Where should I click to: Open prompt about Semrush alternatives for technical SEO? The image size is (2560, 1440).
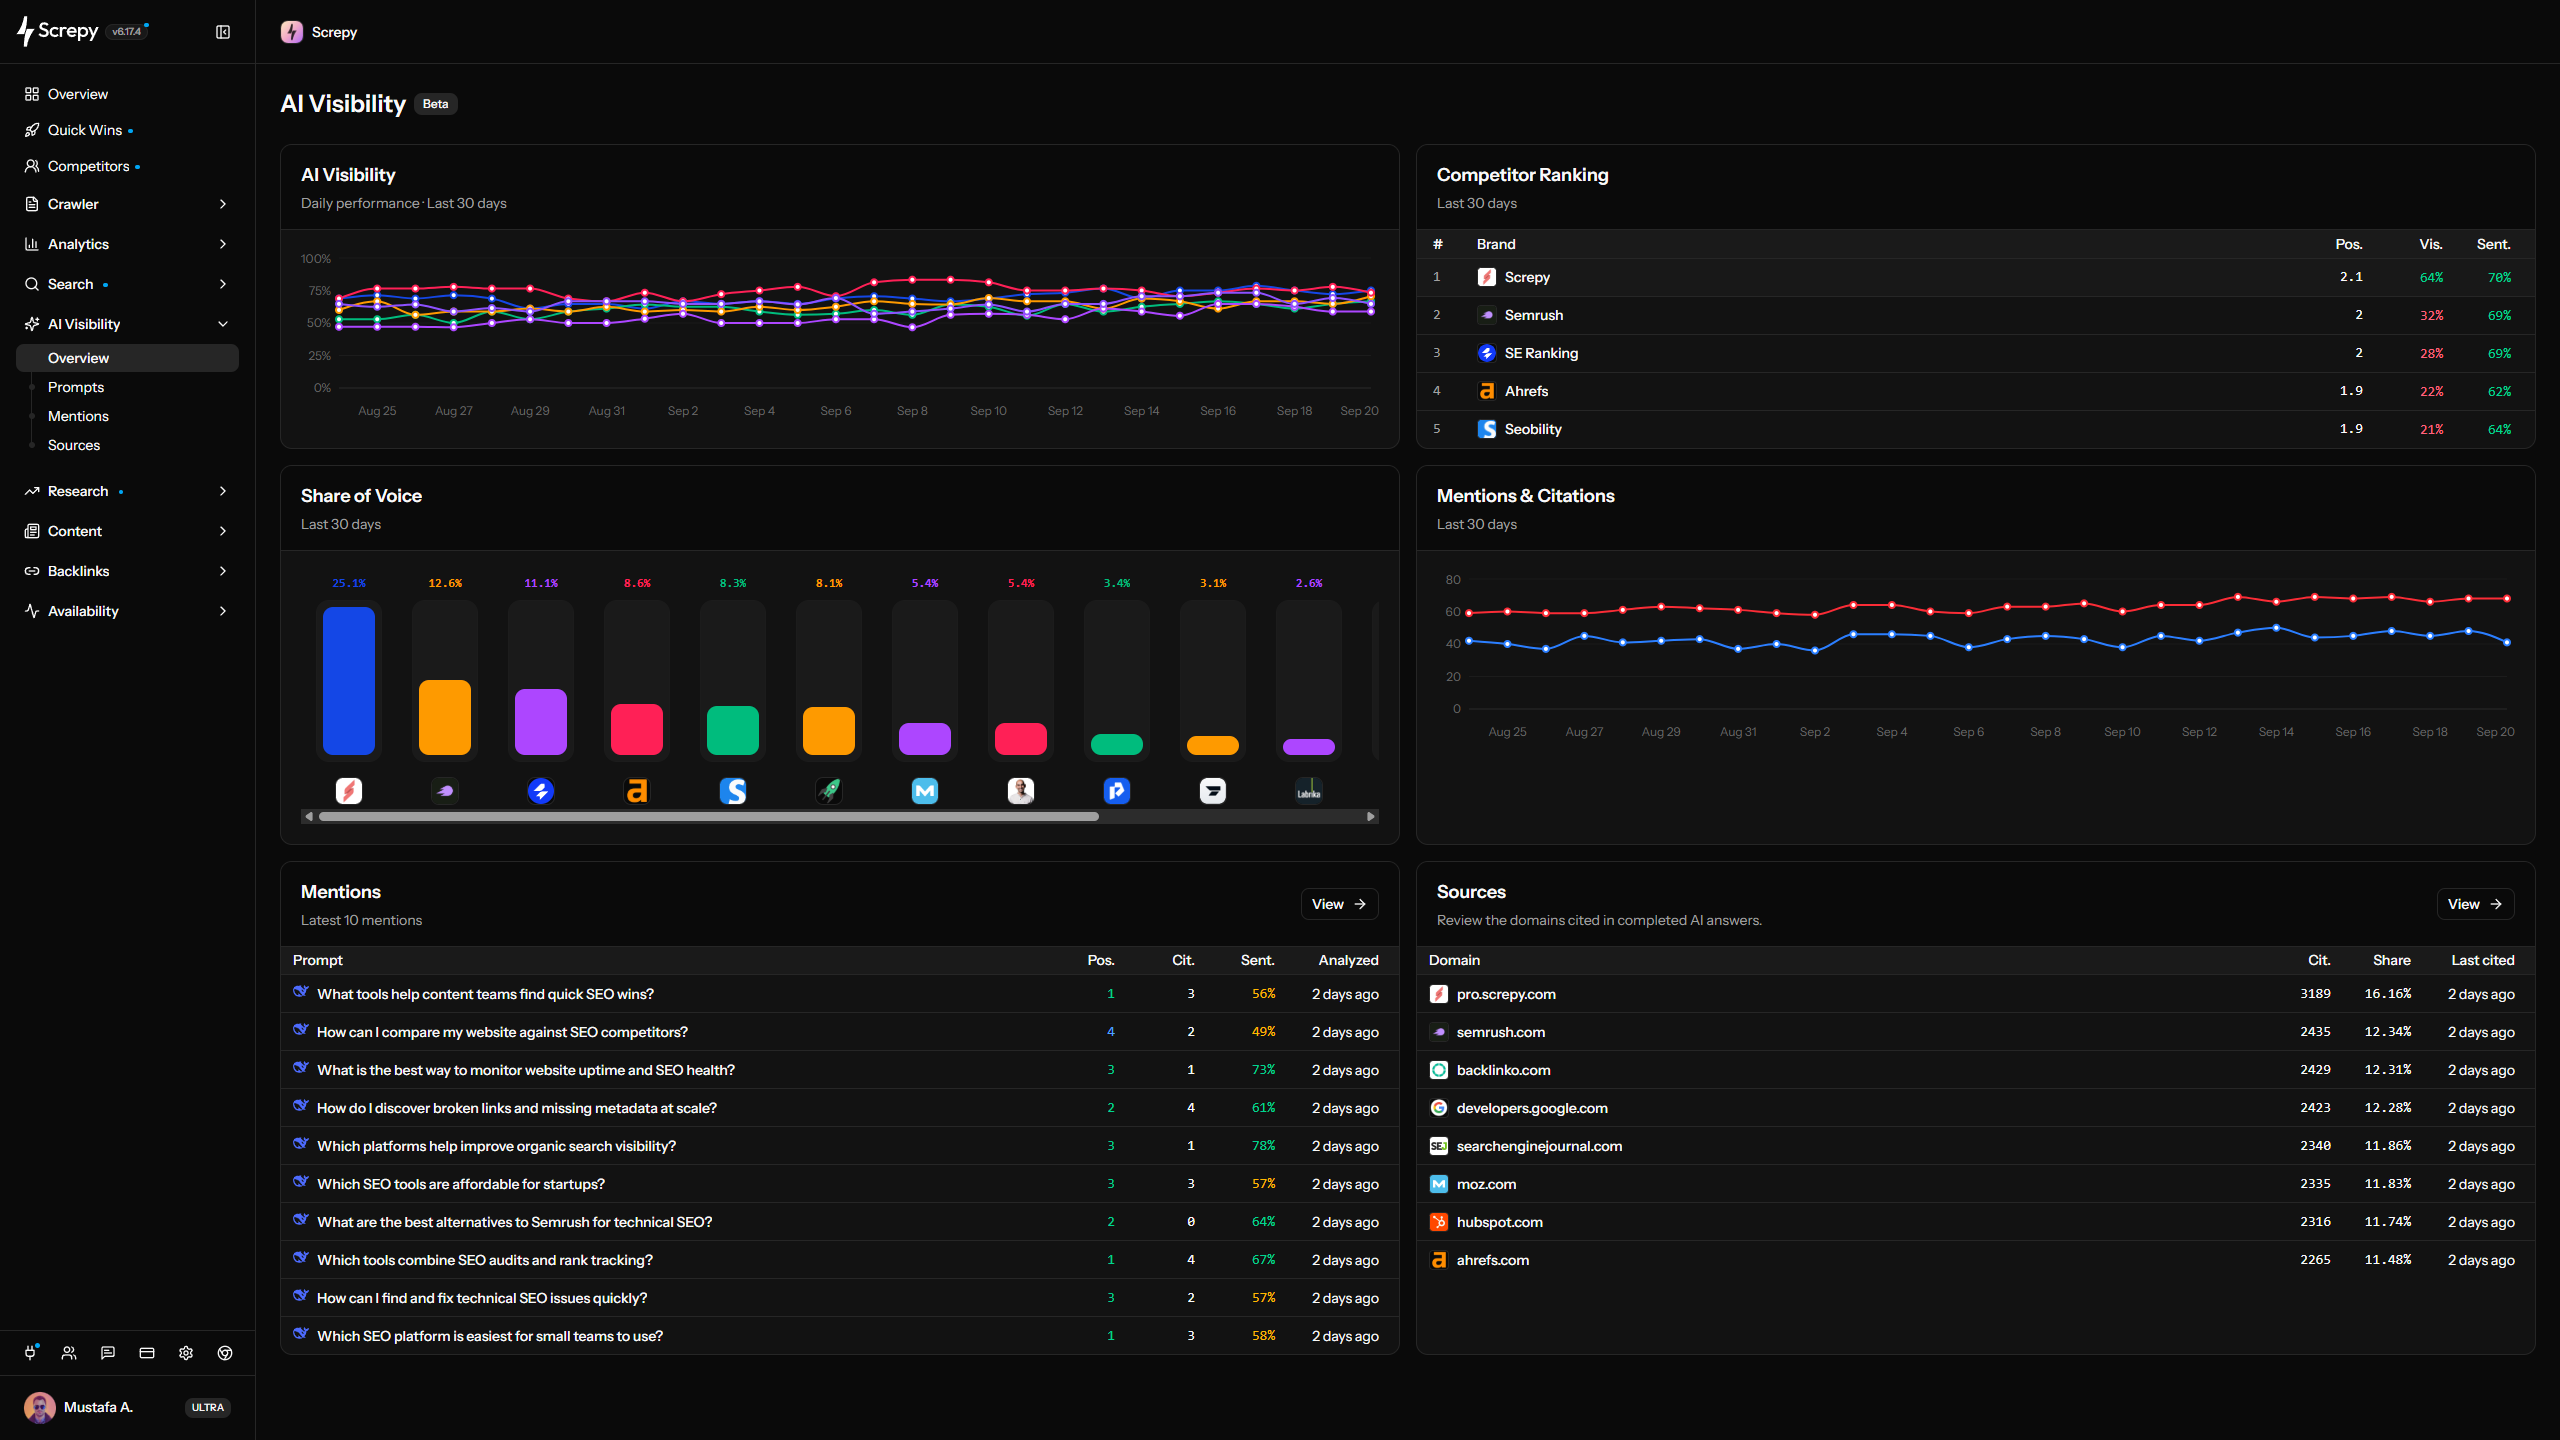[x=514, y=1222]
